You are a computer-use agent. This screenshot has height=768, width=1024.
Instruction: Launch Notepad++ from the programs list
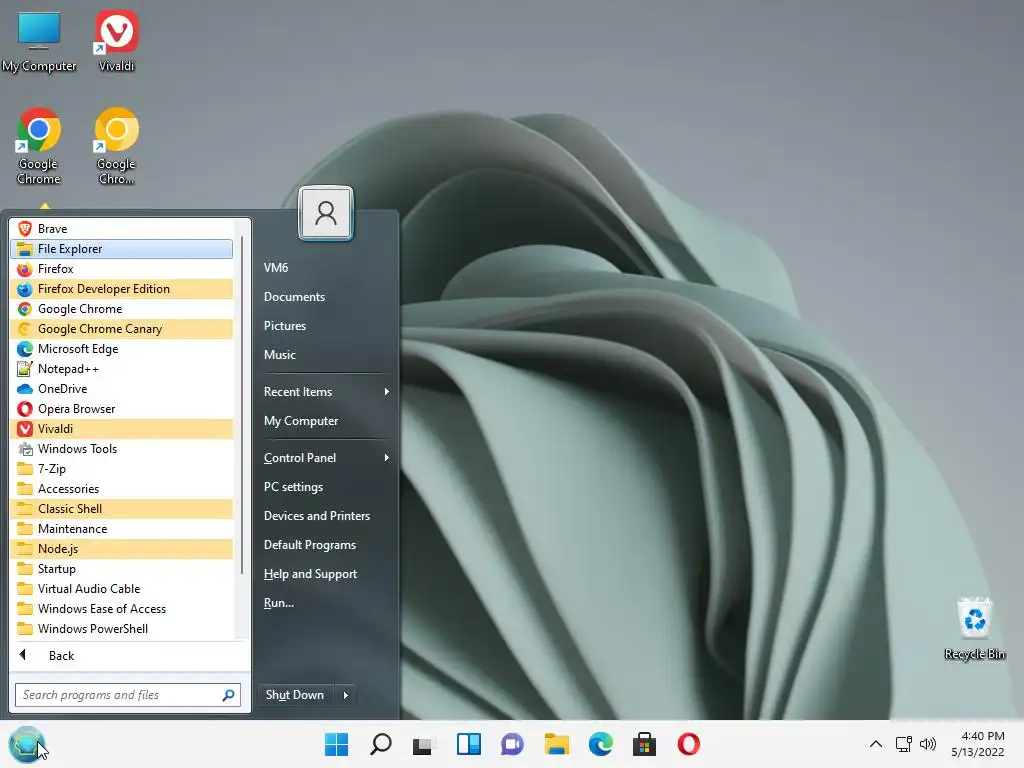pos(121,369)
